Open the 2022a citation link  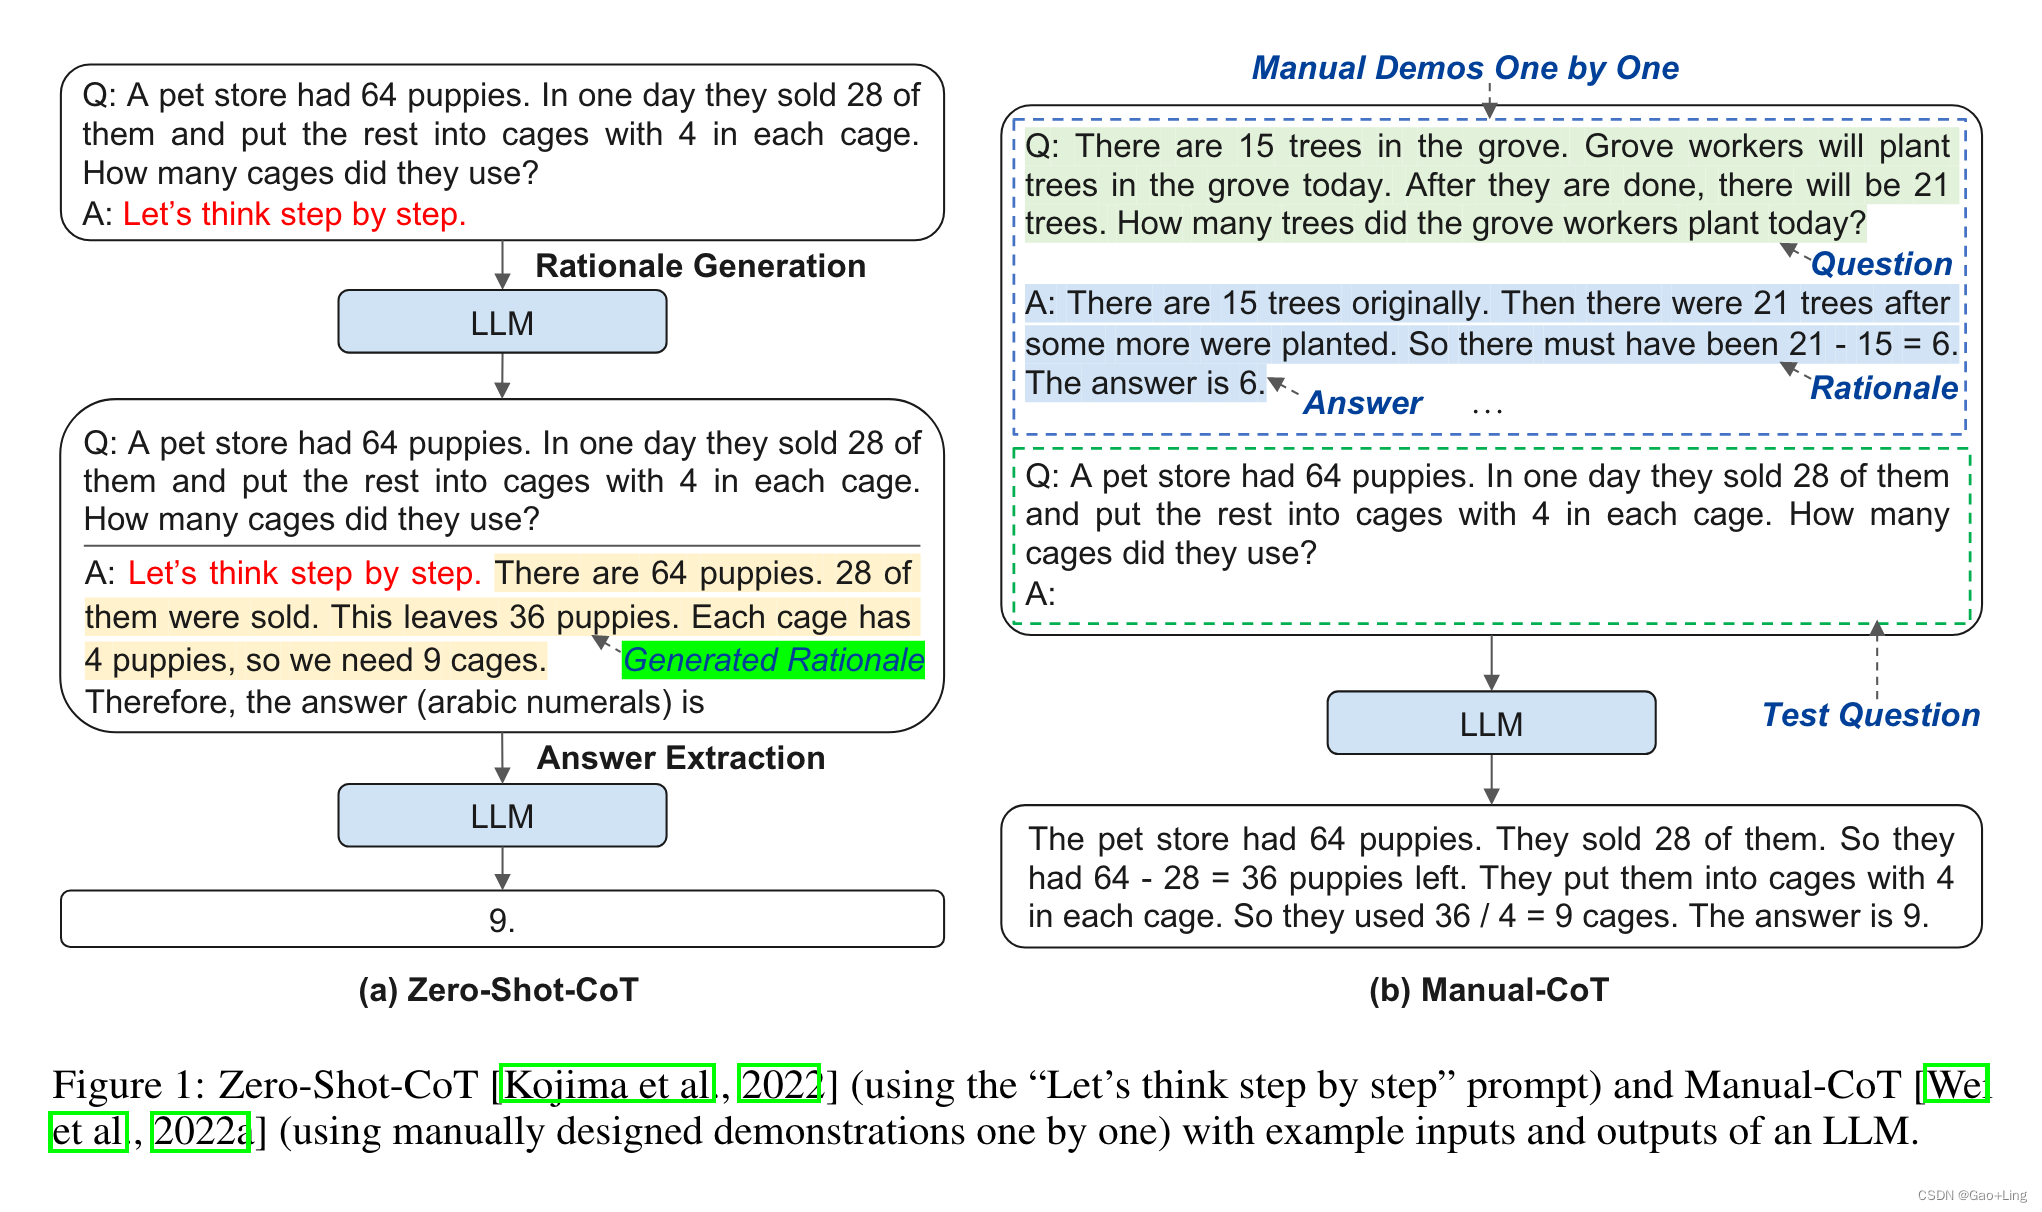tap(200, 1132)
